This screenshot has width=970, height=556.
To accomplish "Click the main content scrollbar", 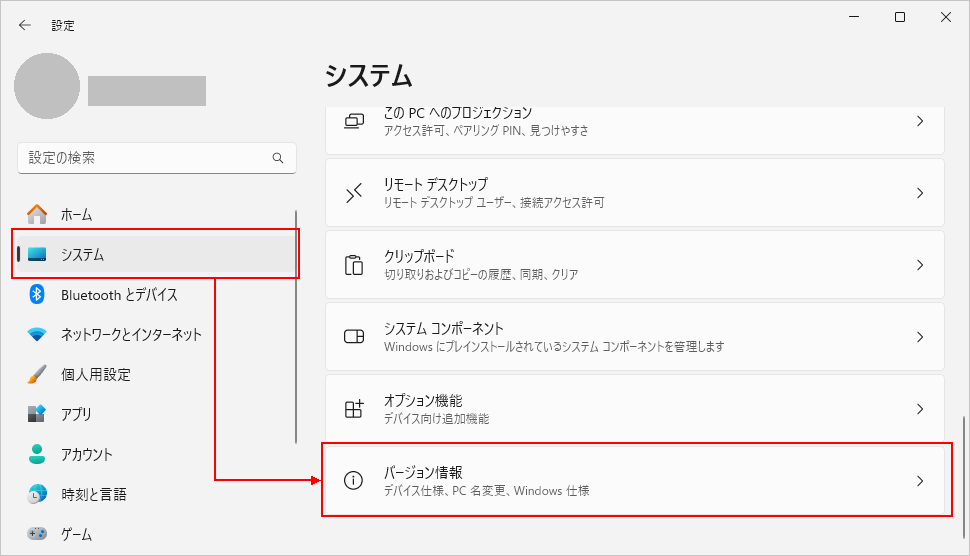I will pyautogui.click(x=963, y=477).
